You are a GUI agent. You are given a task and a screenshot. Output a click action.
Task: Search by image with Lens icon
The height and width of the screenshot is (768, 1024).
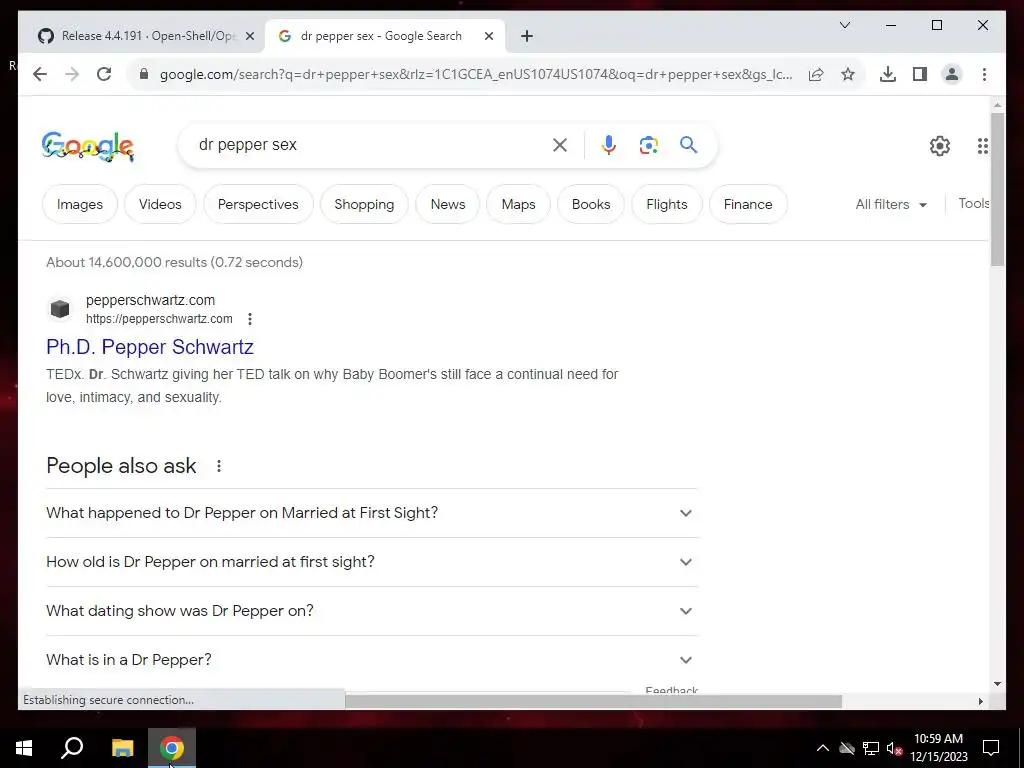coord(648,145)
